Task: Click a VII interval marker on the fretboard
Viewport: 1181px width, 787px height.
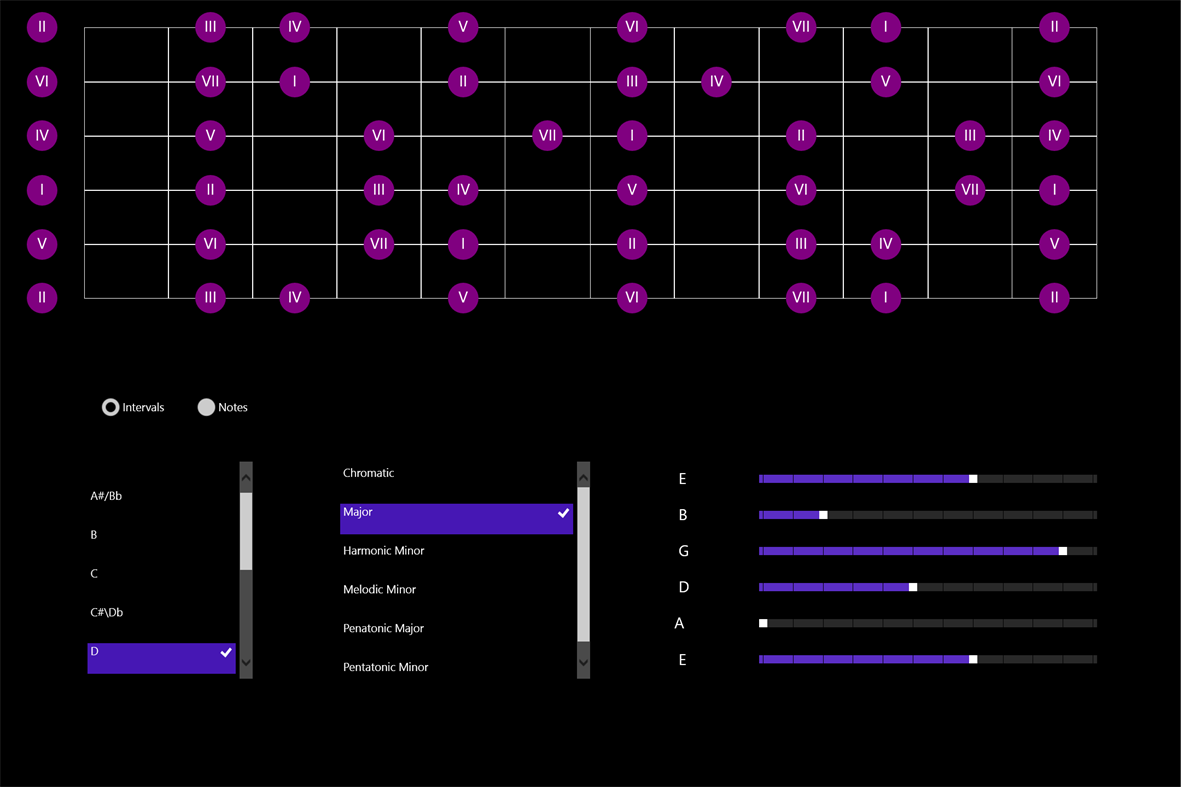Action: (210, 82)
